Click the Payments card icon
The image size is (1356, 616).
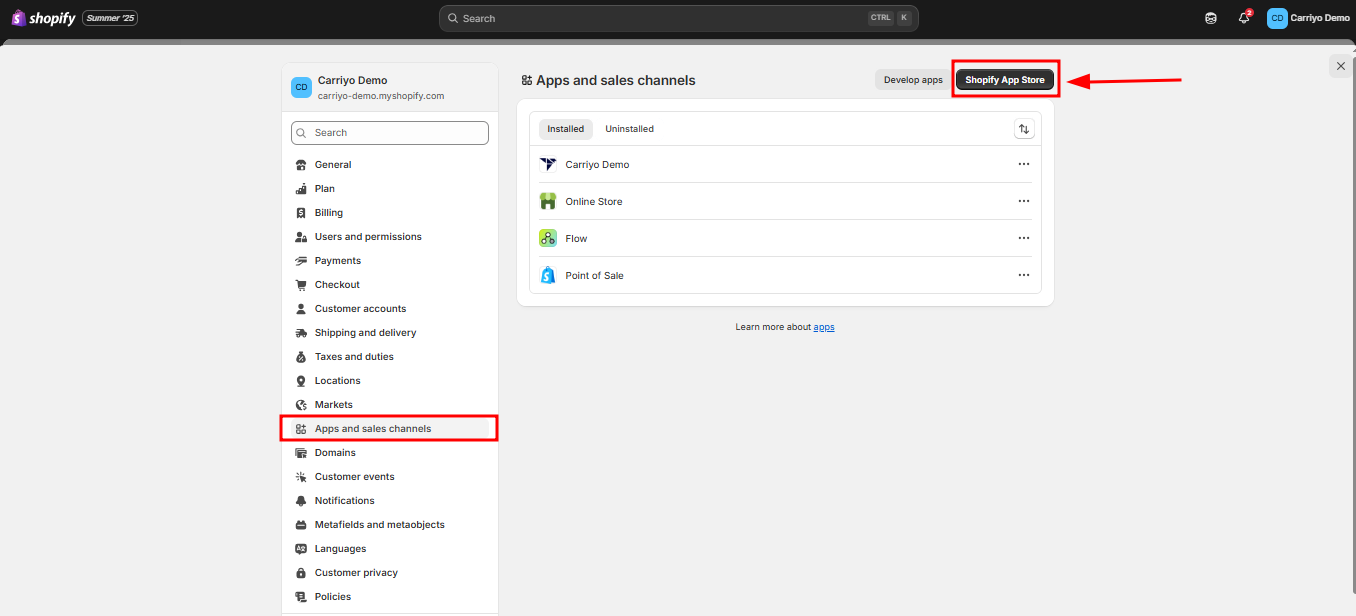click(x=301, y=261)
